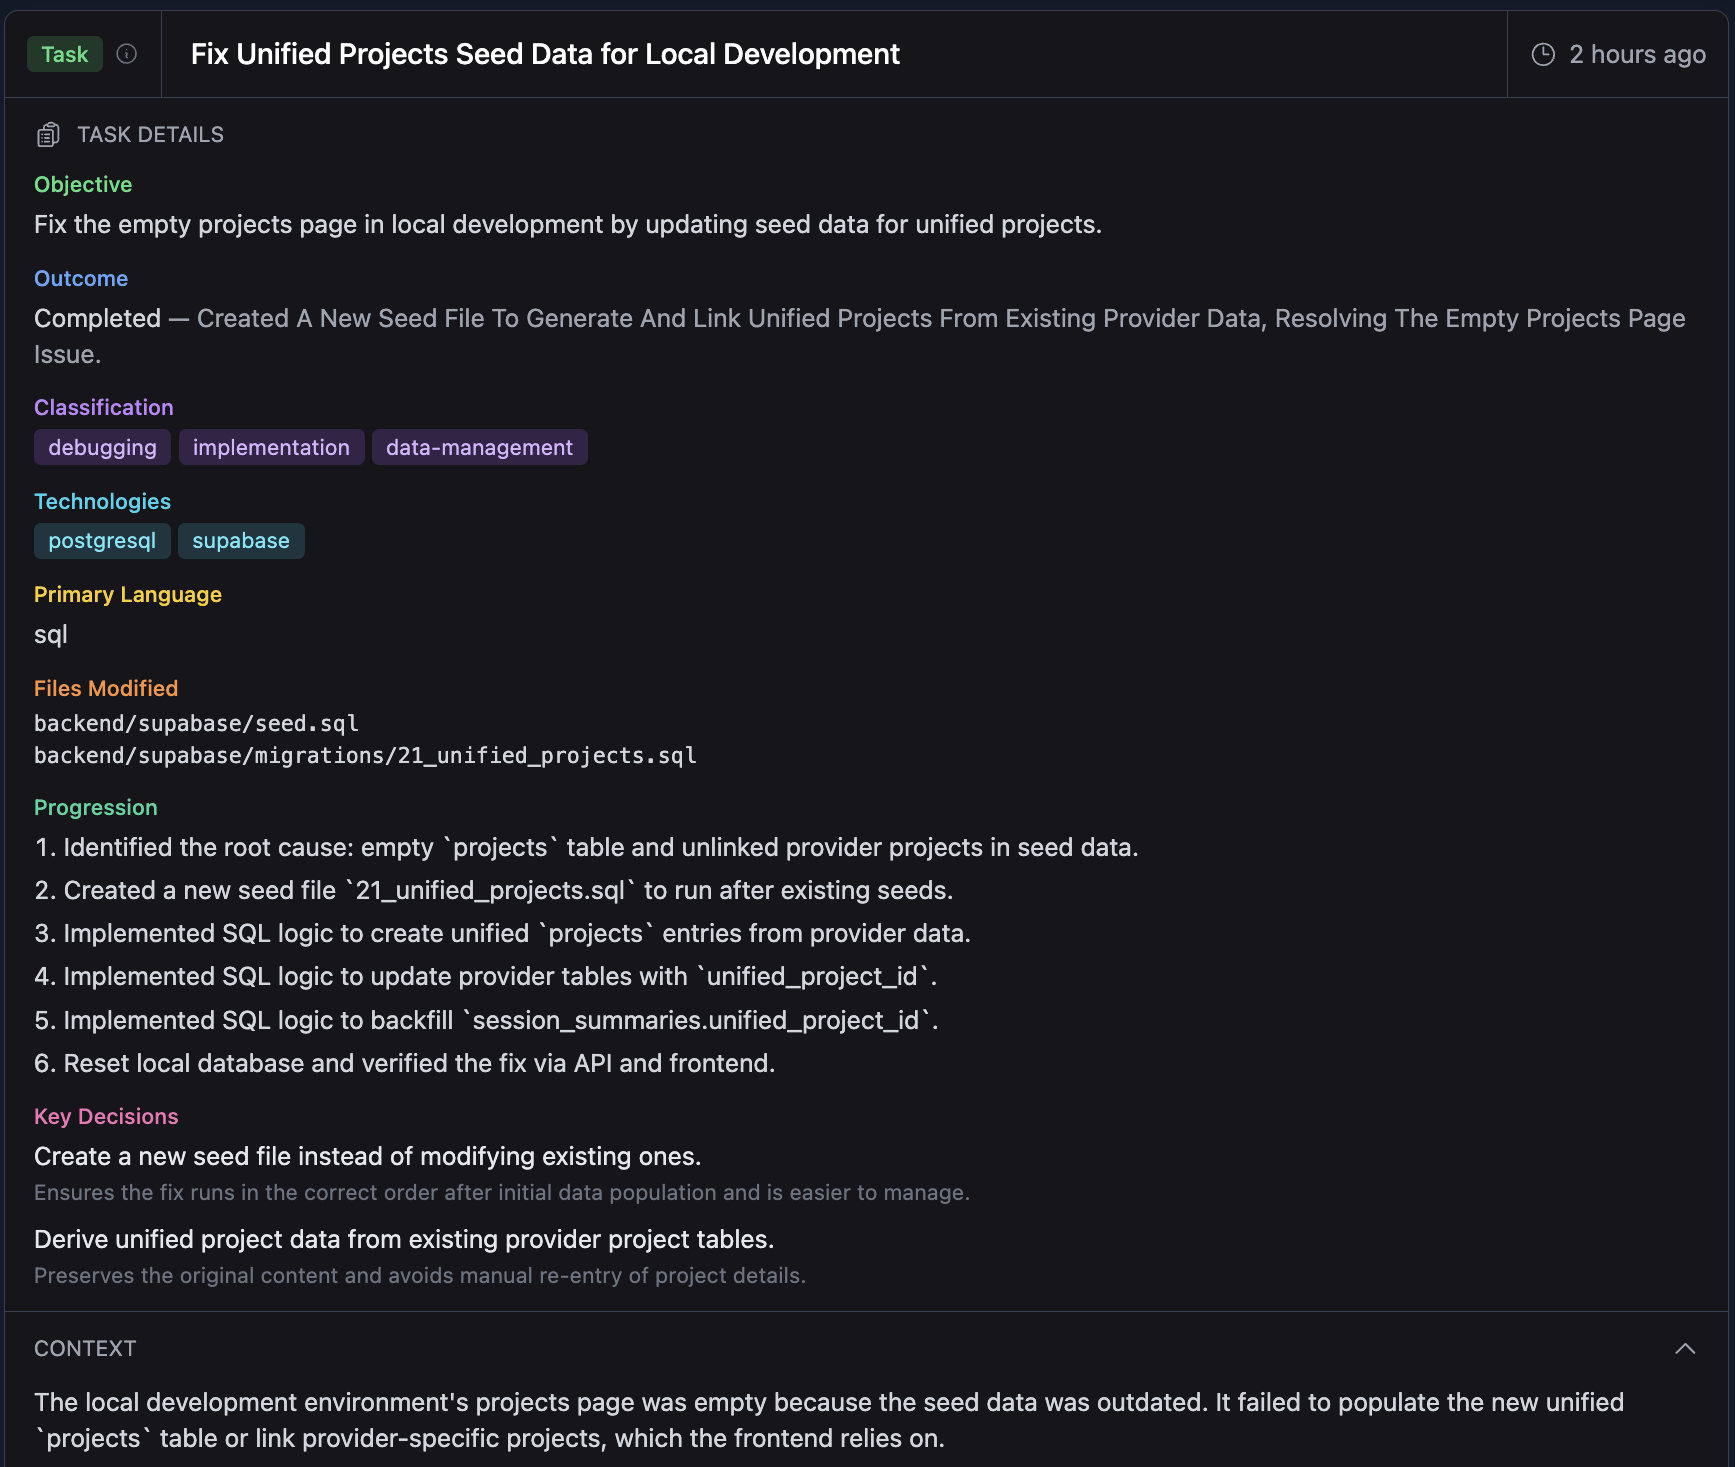1735x1467 pixels.
Task: Click the info icon beside the Task badge
Action: click(126, 54)
